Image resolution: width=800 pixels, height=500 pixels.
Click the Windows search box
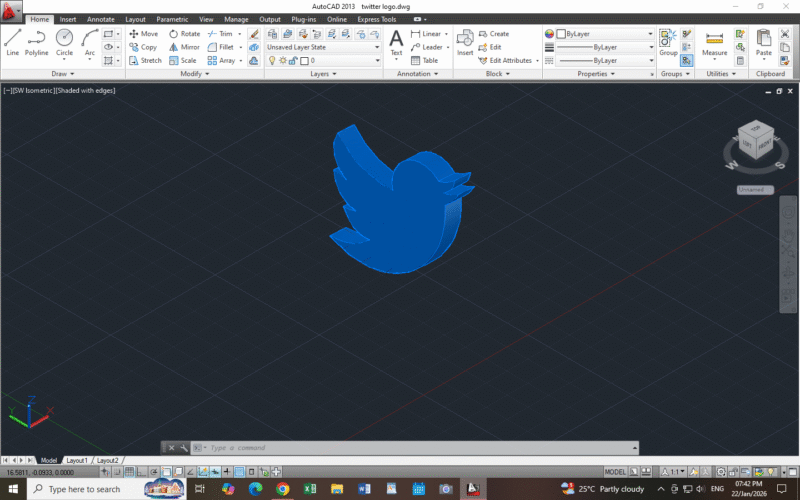click(x=106, y=489)
